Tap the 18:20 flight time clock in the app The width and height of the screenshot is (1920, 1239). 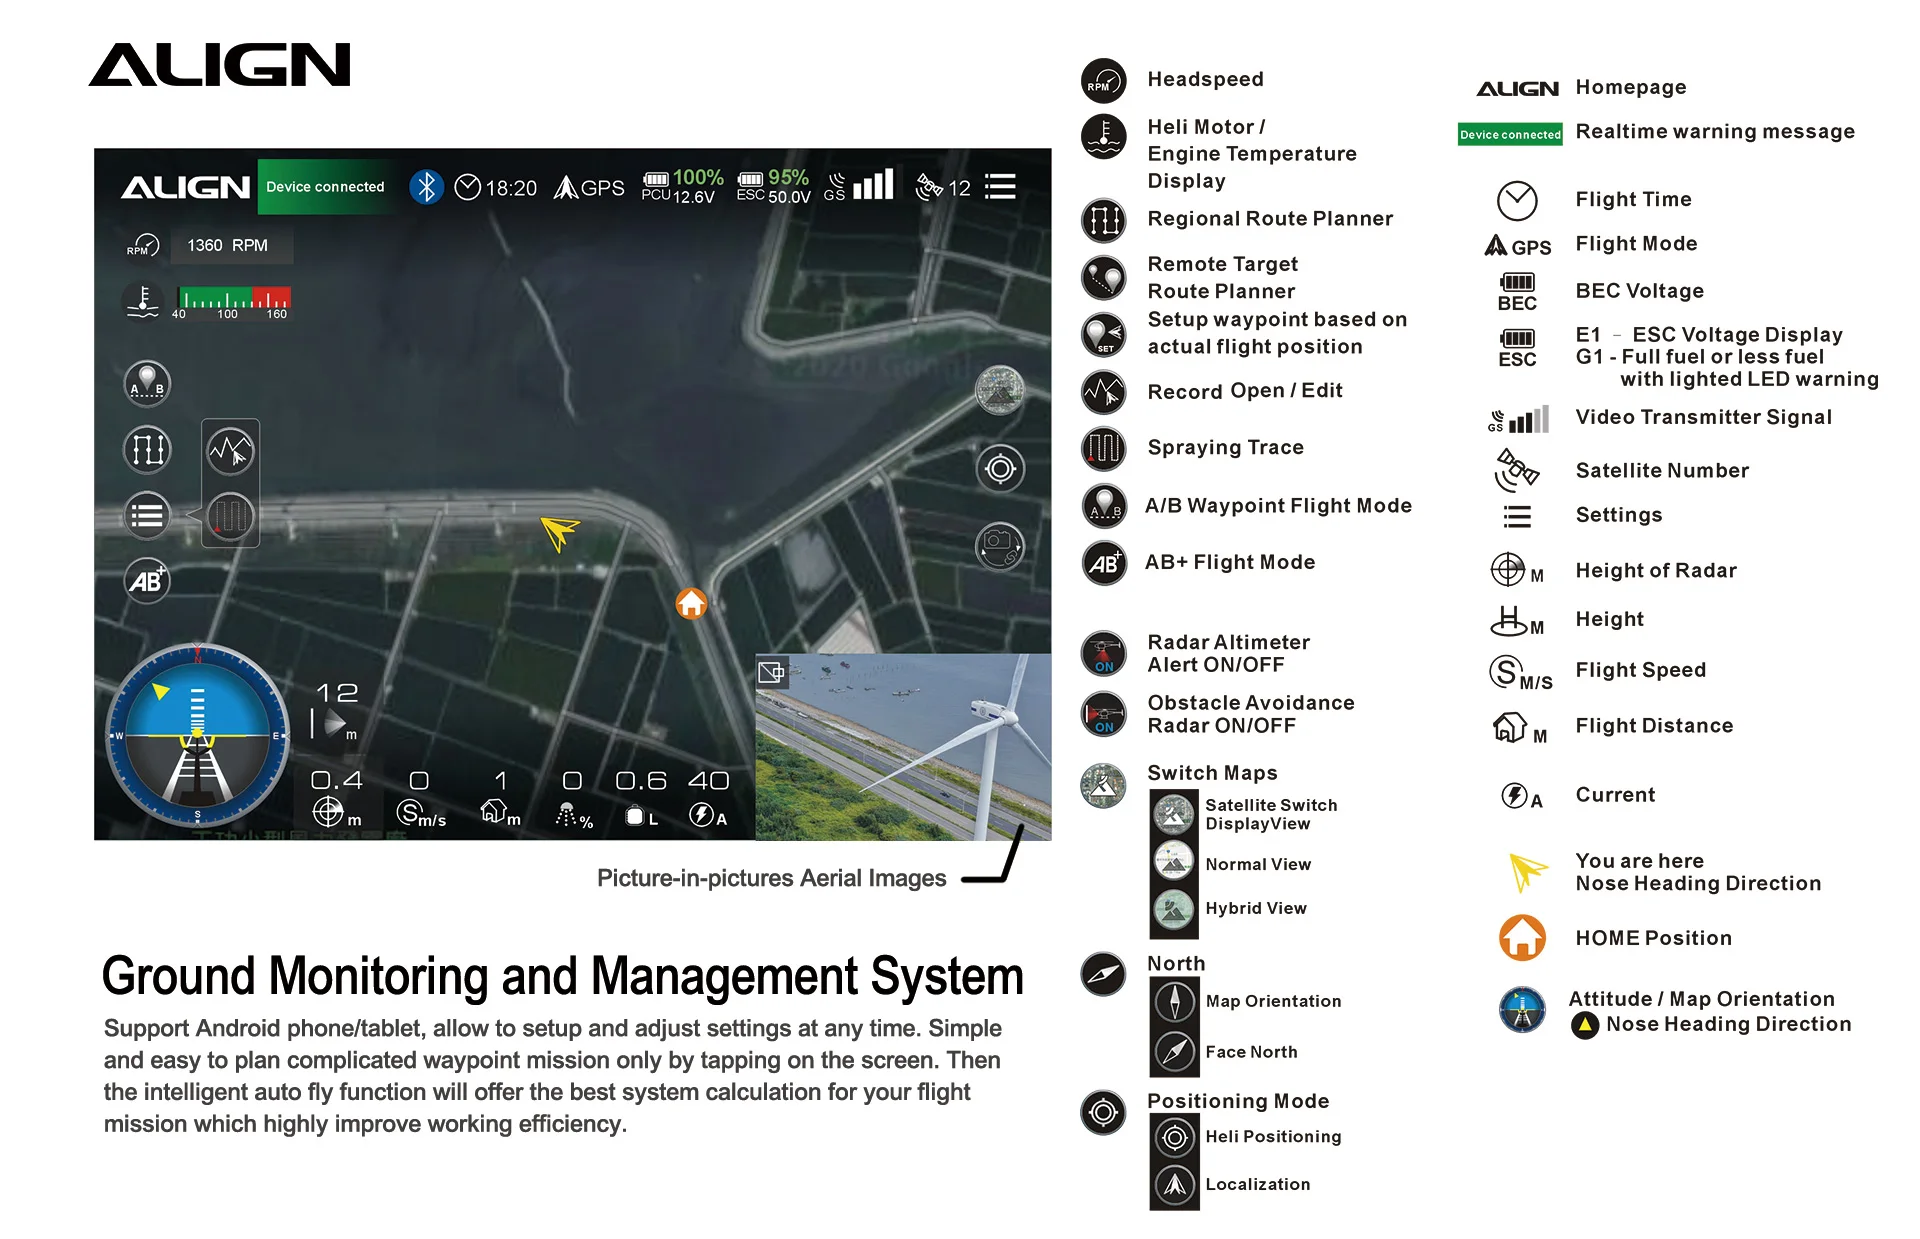coord(496,188)
